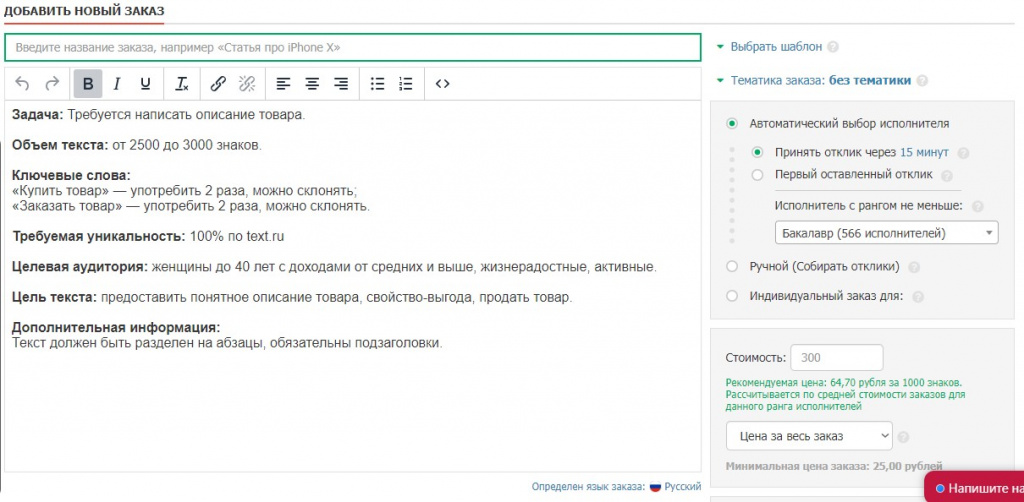Open help icon next to Тематика заказа

[x=921, y=81]
